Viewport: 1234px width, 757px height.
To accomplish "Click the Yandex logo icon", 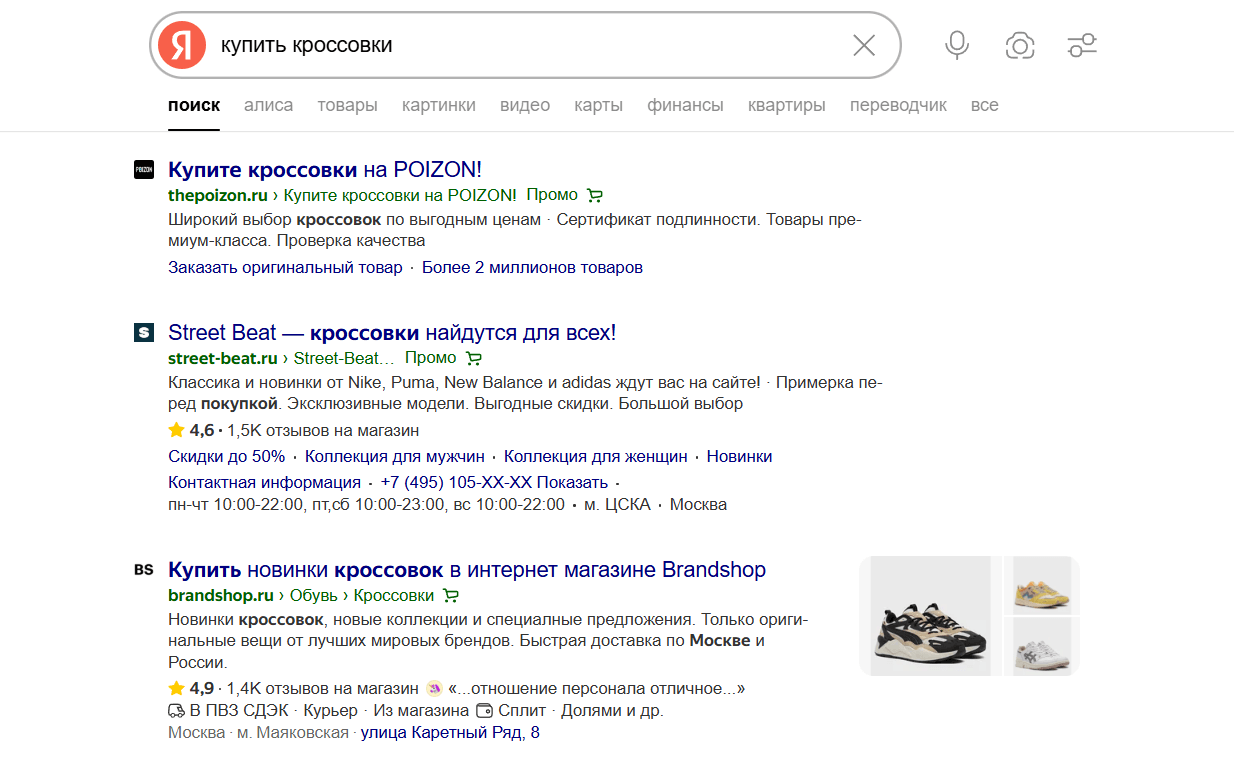I will (x=181, y=45).
